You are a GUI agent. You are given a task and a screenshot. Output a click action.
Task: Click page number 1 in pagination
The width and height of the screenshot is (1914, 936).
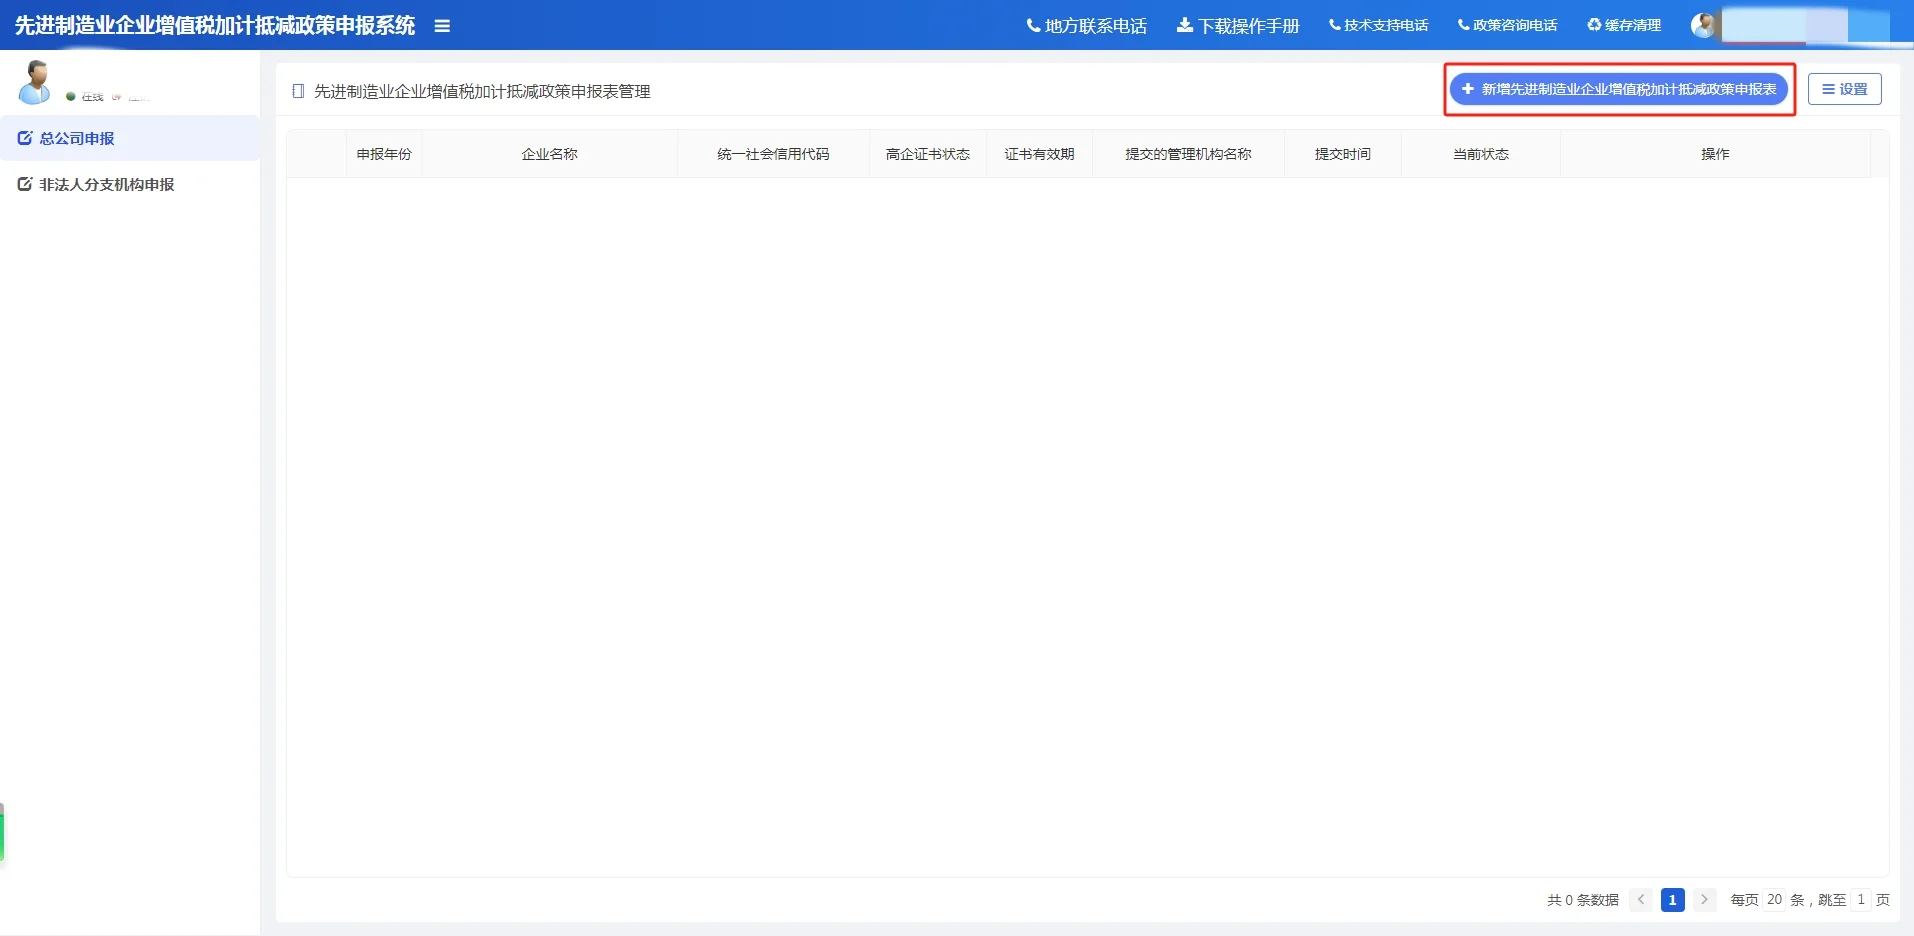(x=1672, y=900)
